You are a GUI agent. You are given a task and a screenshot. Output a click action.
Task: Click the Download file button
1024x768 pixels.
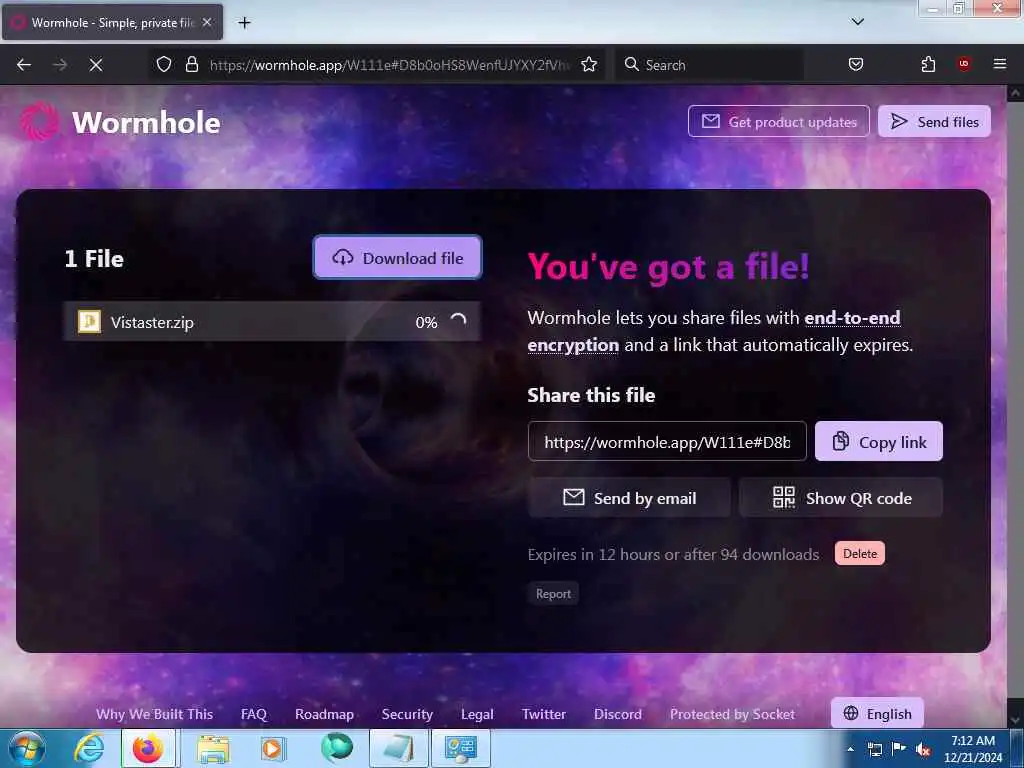(397, 257)
